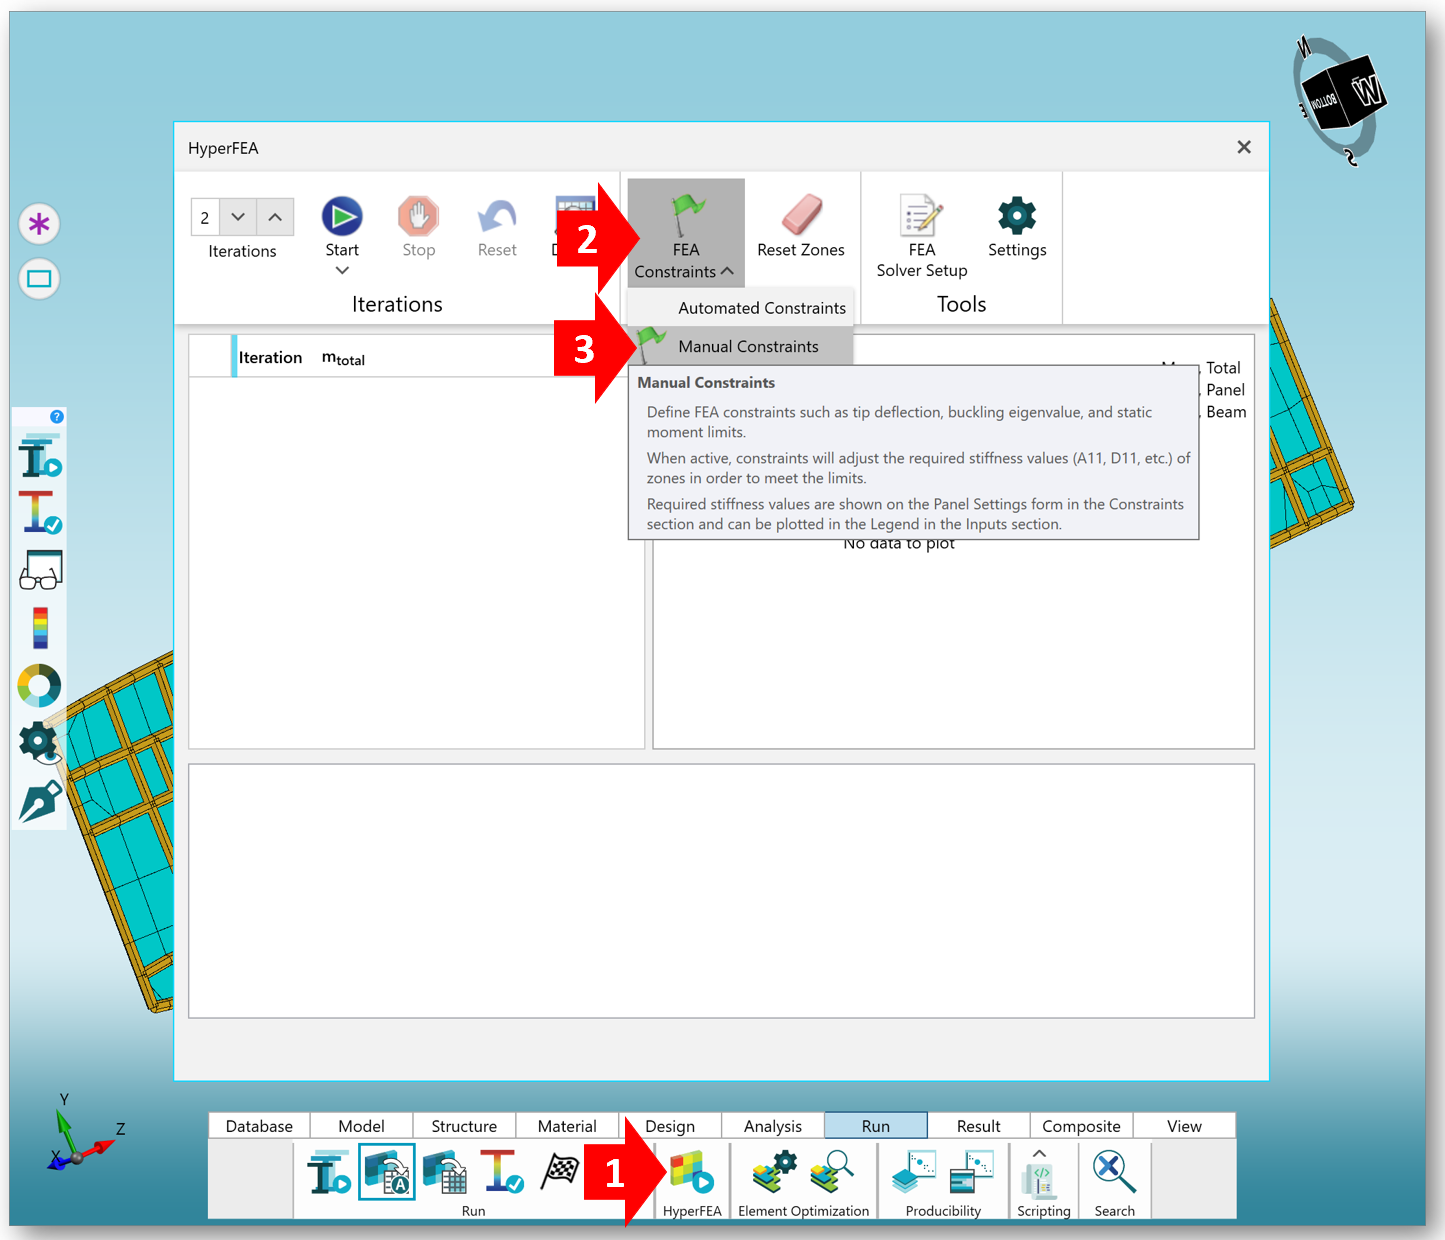Click the Iterations number field
The width and height of the screenshot is (1445, 1240).
(205, 217)
